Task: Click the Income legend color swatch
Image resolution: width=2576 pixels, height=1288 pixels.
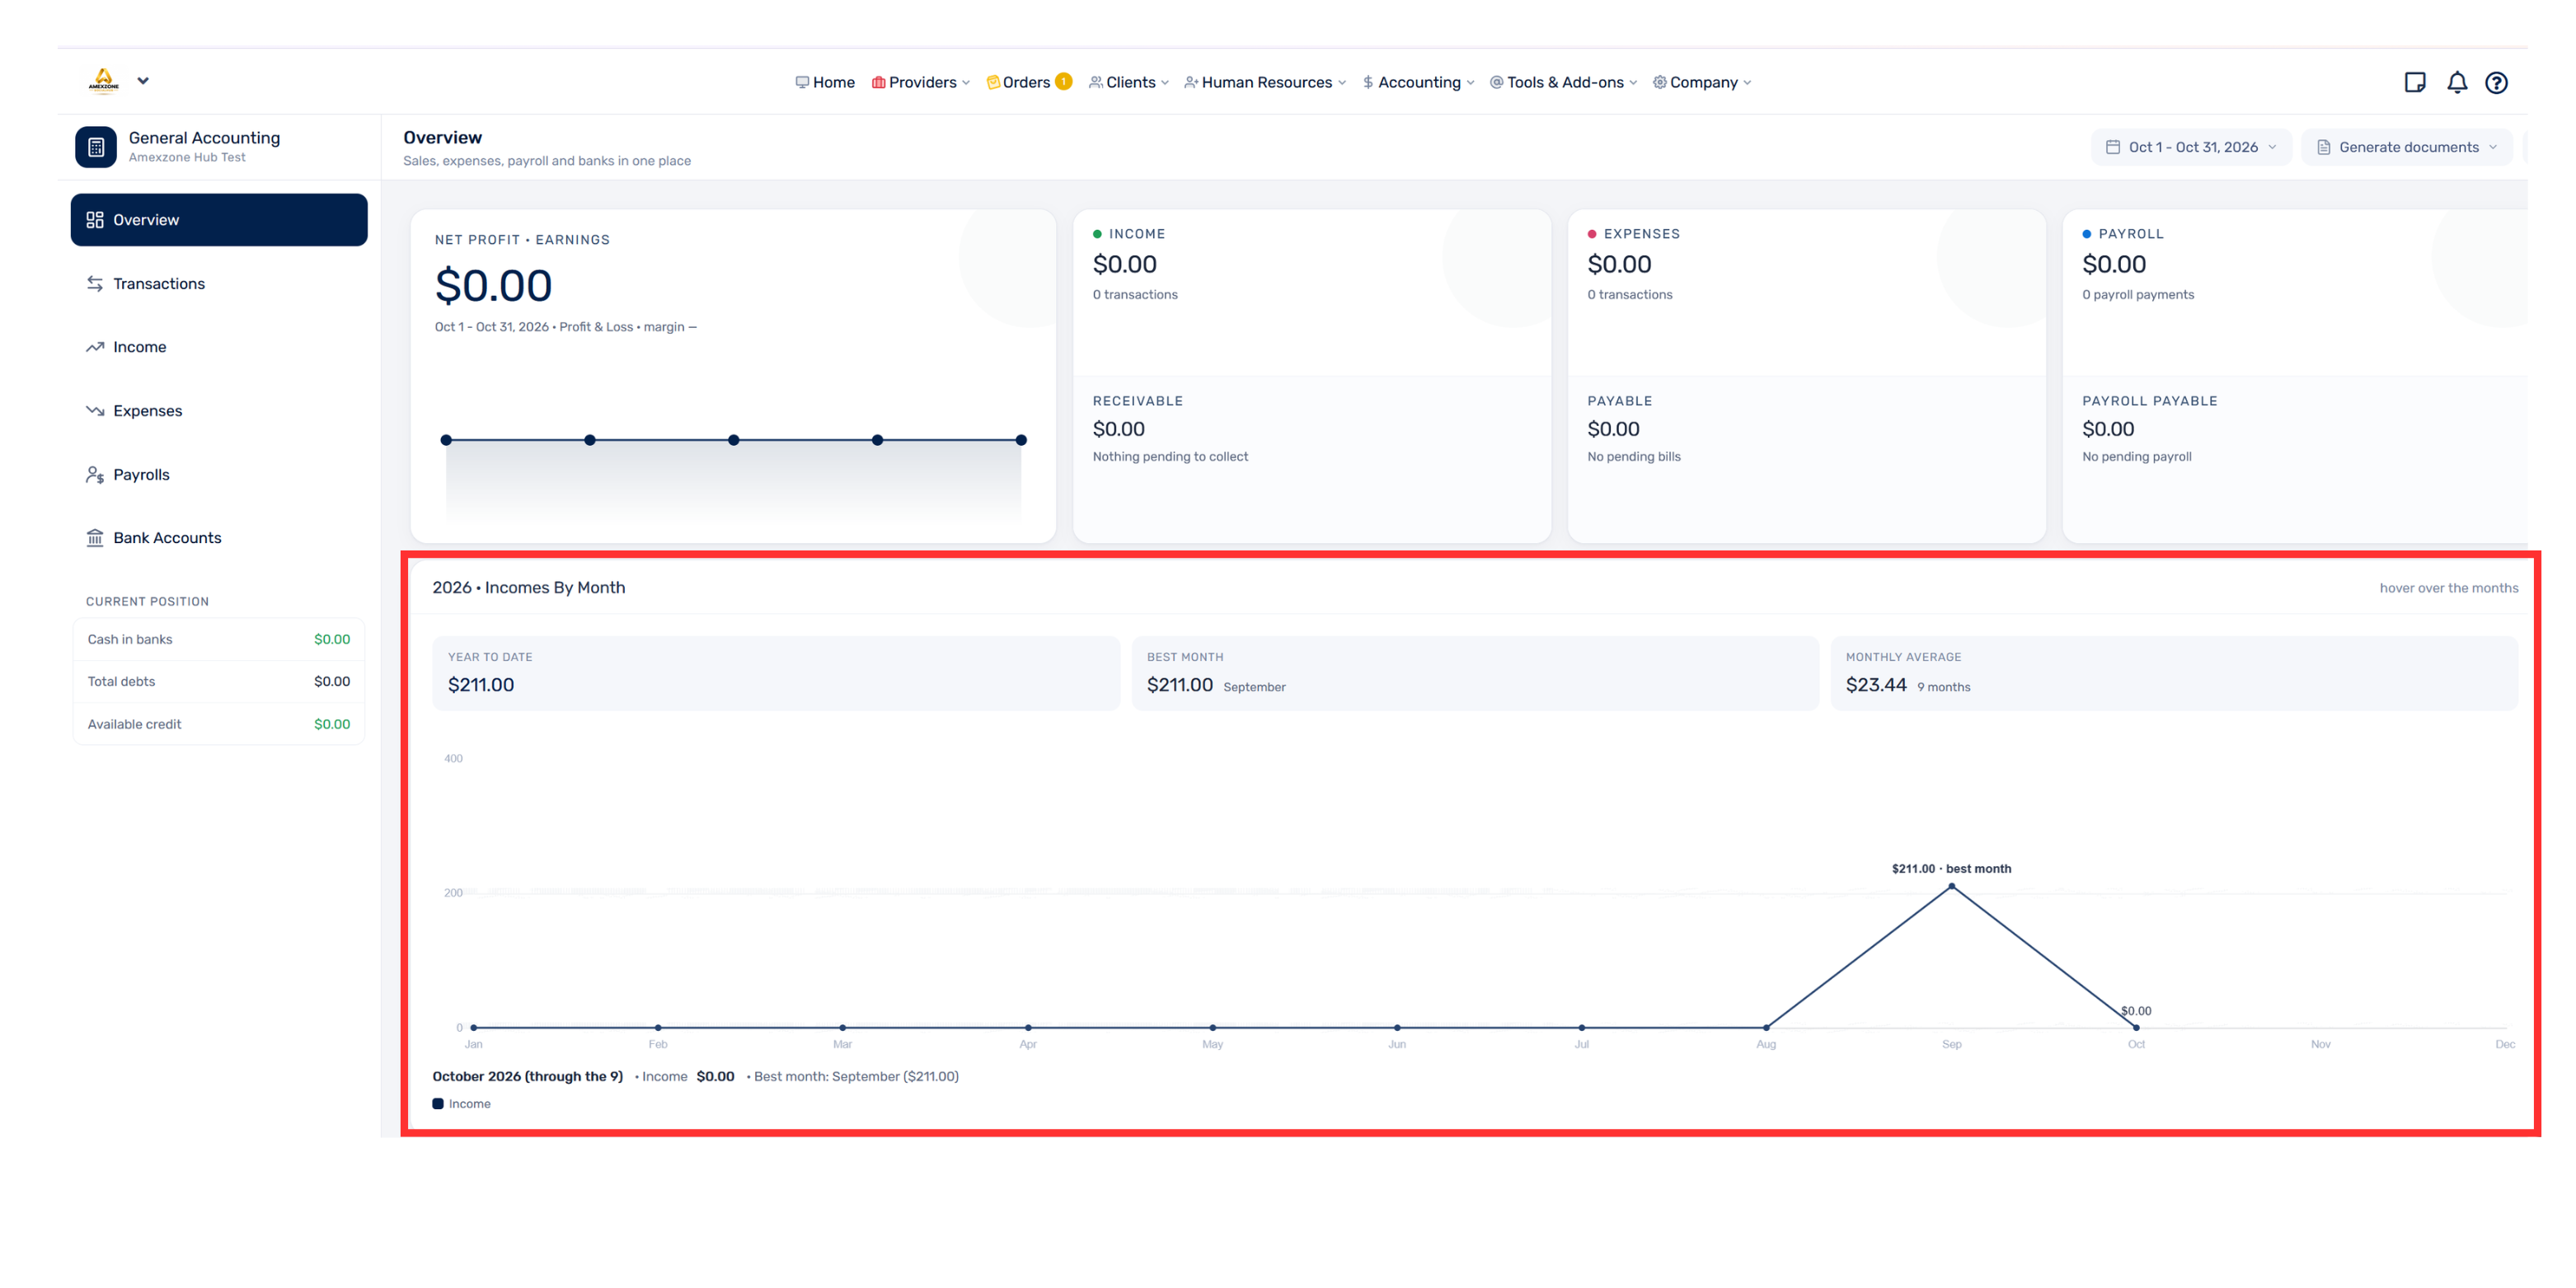Action: click(x=438, y=1104)
